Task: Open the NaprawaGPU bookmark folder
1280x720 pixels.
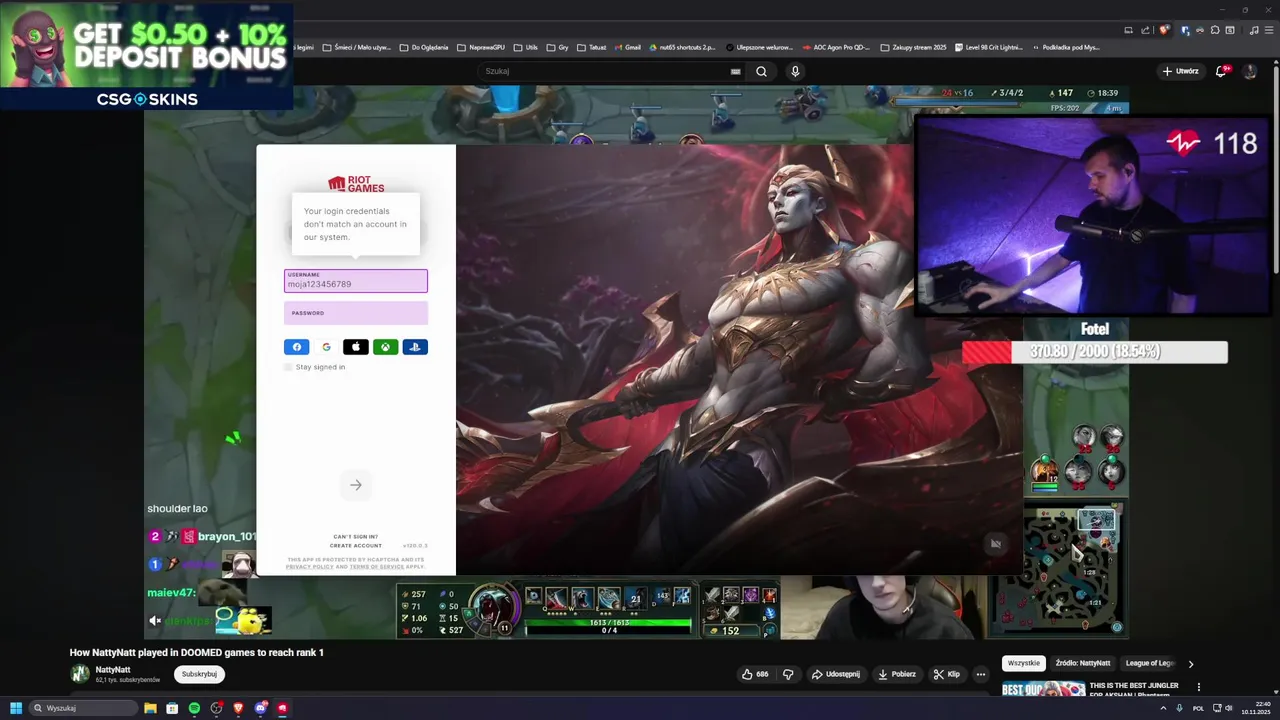Action: (481, 47)
